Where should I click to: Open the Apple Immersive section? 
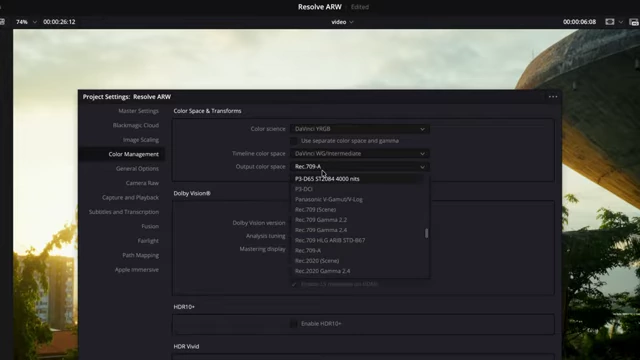point(136,270)
